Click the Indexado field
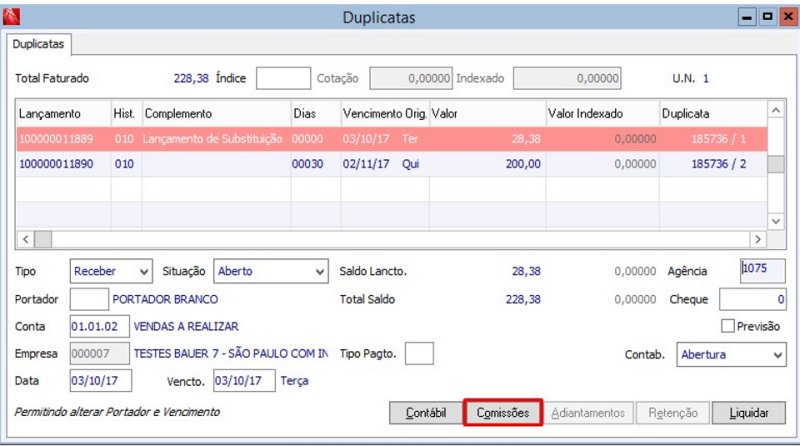The height and width of the screenshot is (446, 800). [567, 78]
